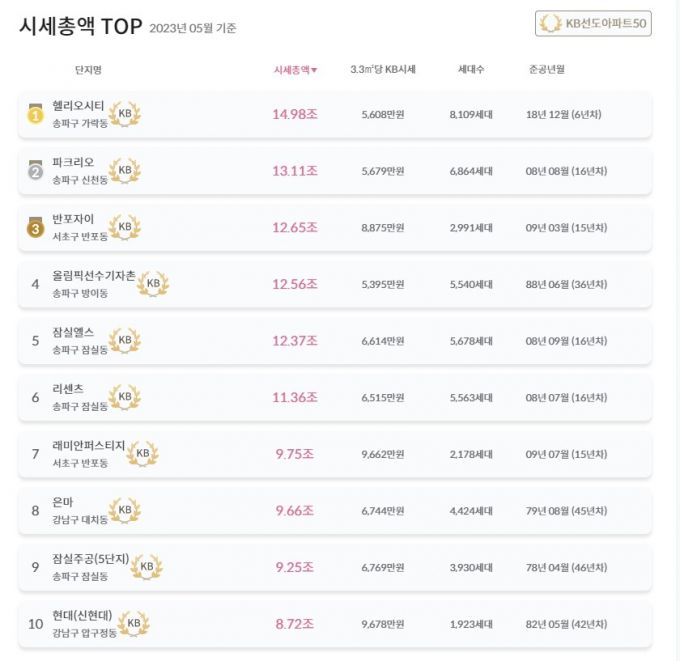Click the 3.3㎡당 KB시세 column header

[383, 70]
